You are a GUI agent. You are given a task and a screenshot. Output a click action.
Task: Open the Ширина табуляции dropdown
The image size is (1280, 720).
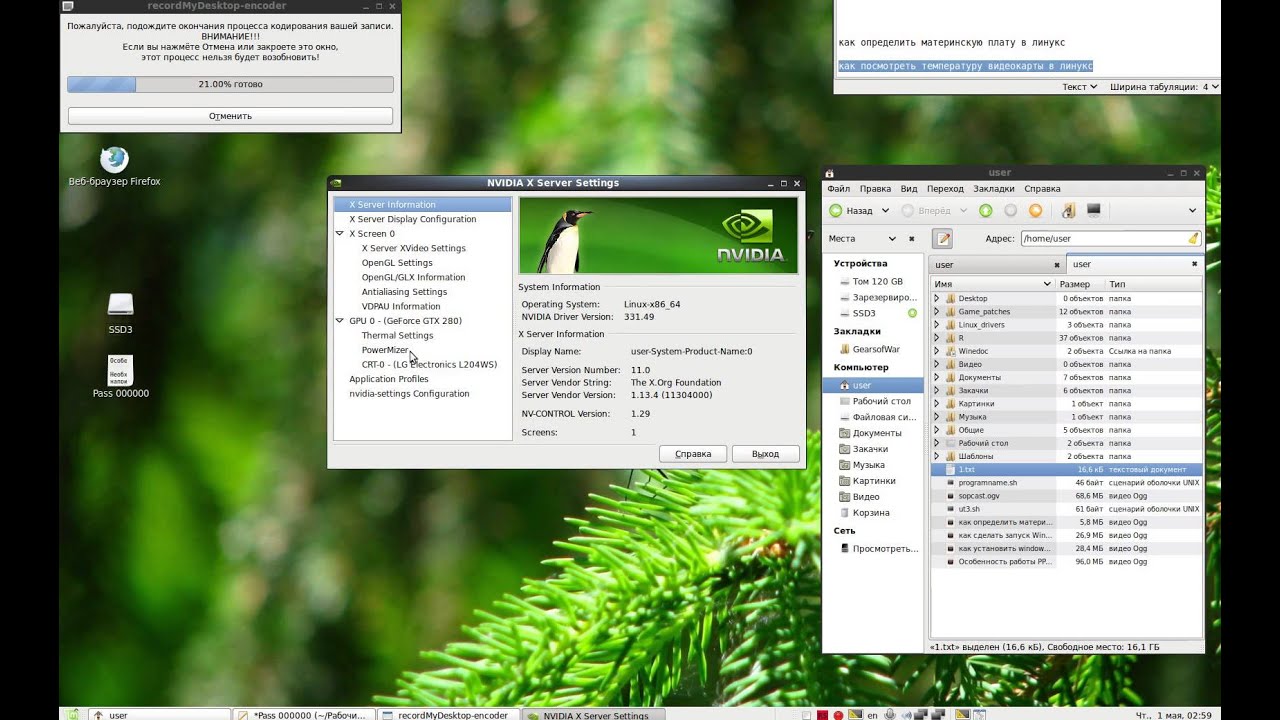pyautogui.click(x=1164, y=87)
